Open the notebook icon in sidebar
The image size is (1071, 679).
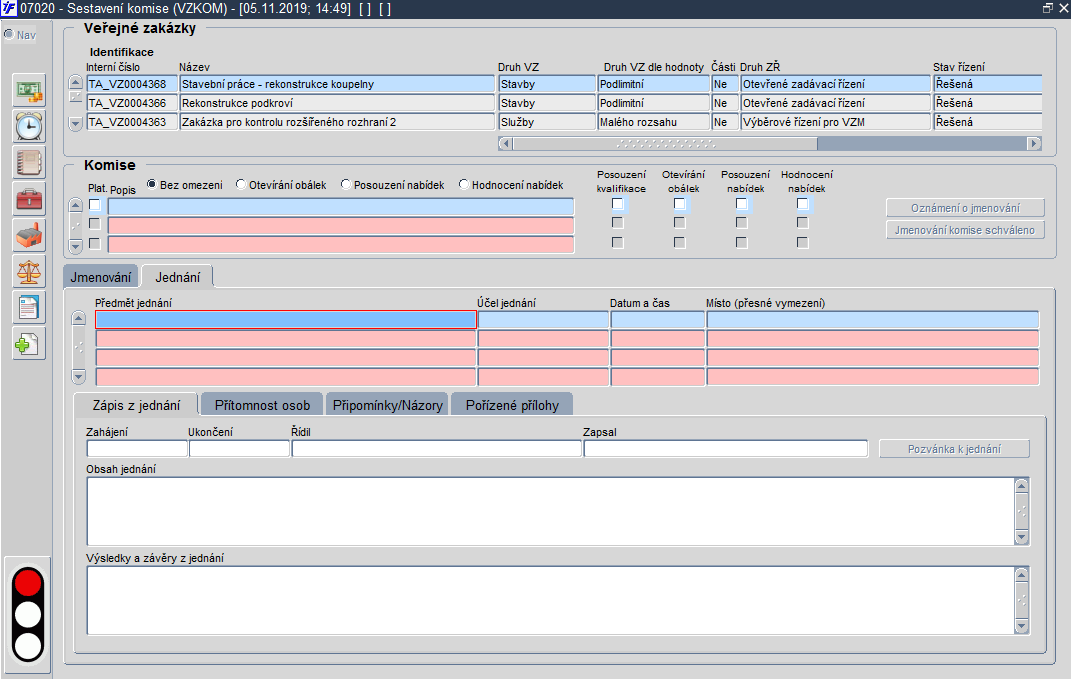coord(29,163)
